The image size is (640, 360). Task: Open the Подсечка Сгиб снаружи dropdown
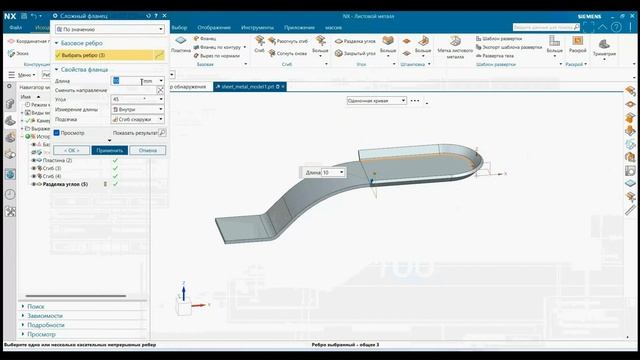138,119
